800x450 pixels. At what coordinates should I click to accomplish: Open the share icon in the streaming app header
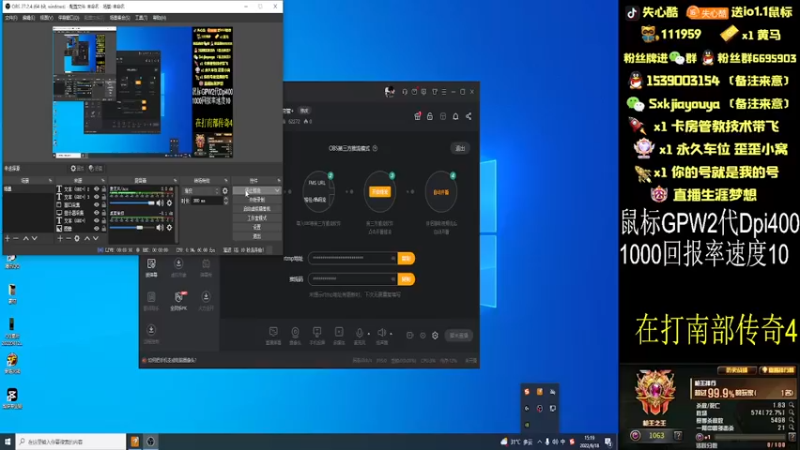tap(468, 116)
